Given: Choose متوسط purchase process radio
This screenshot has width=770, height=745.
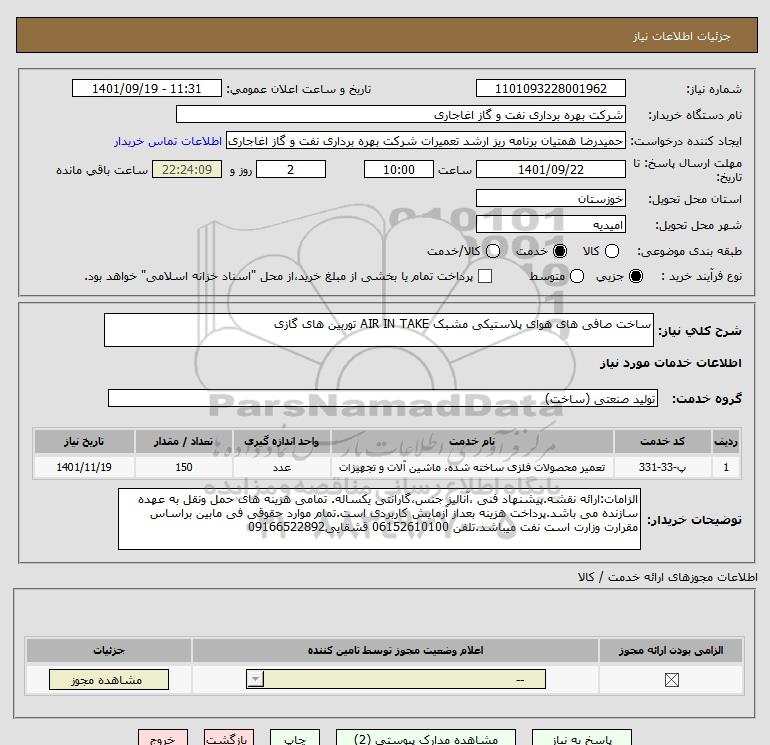Looking at the screenshot, I should coord(577,276).
